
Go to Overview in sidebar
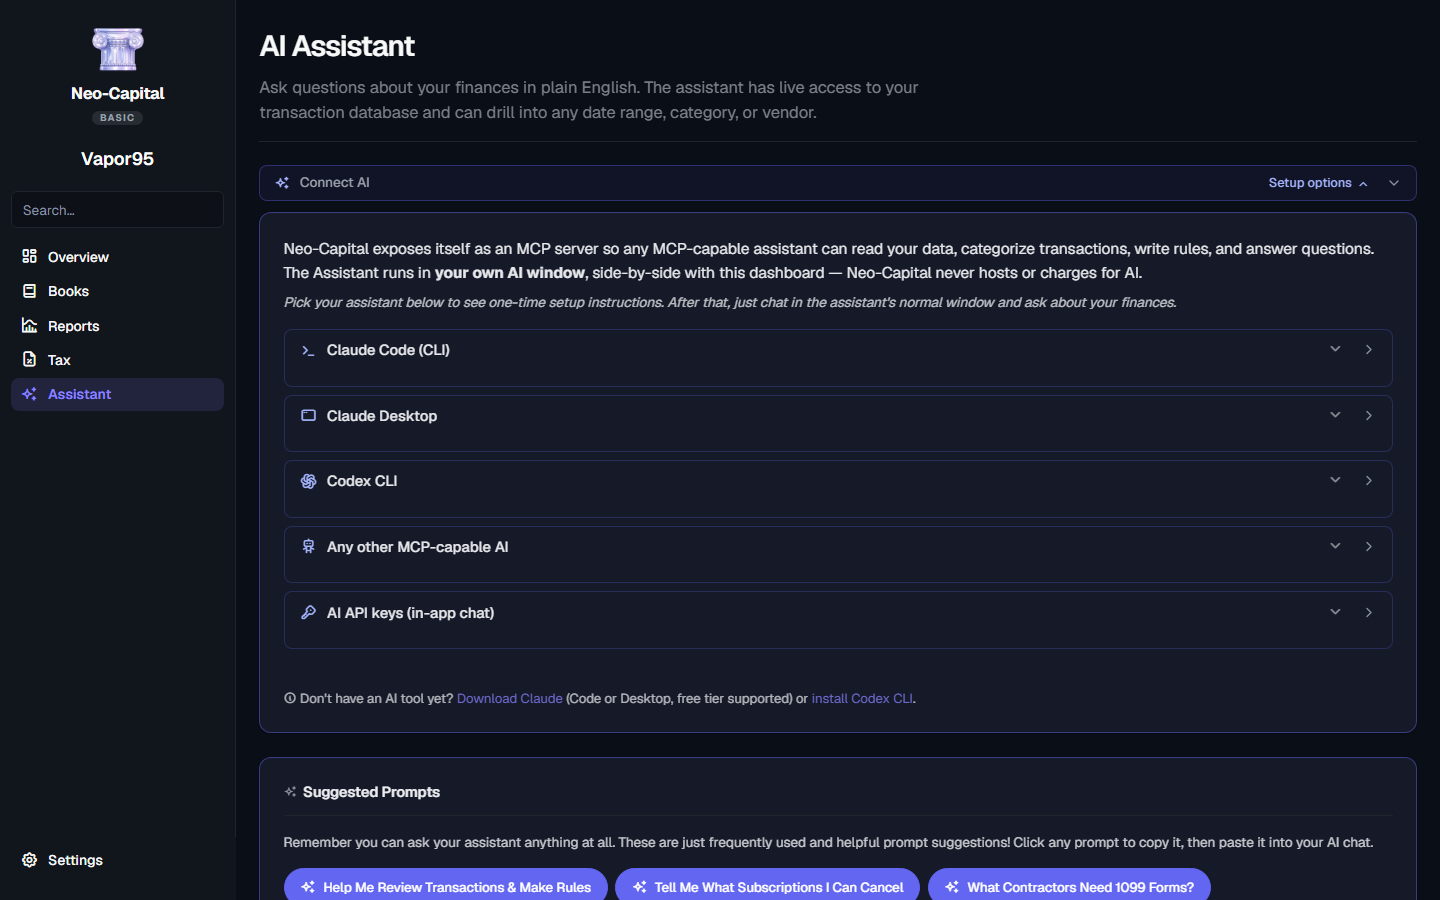point(117,257)
